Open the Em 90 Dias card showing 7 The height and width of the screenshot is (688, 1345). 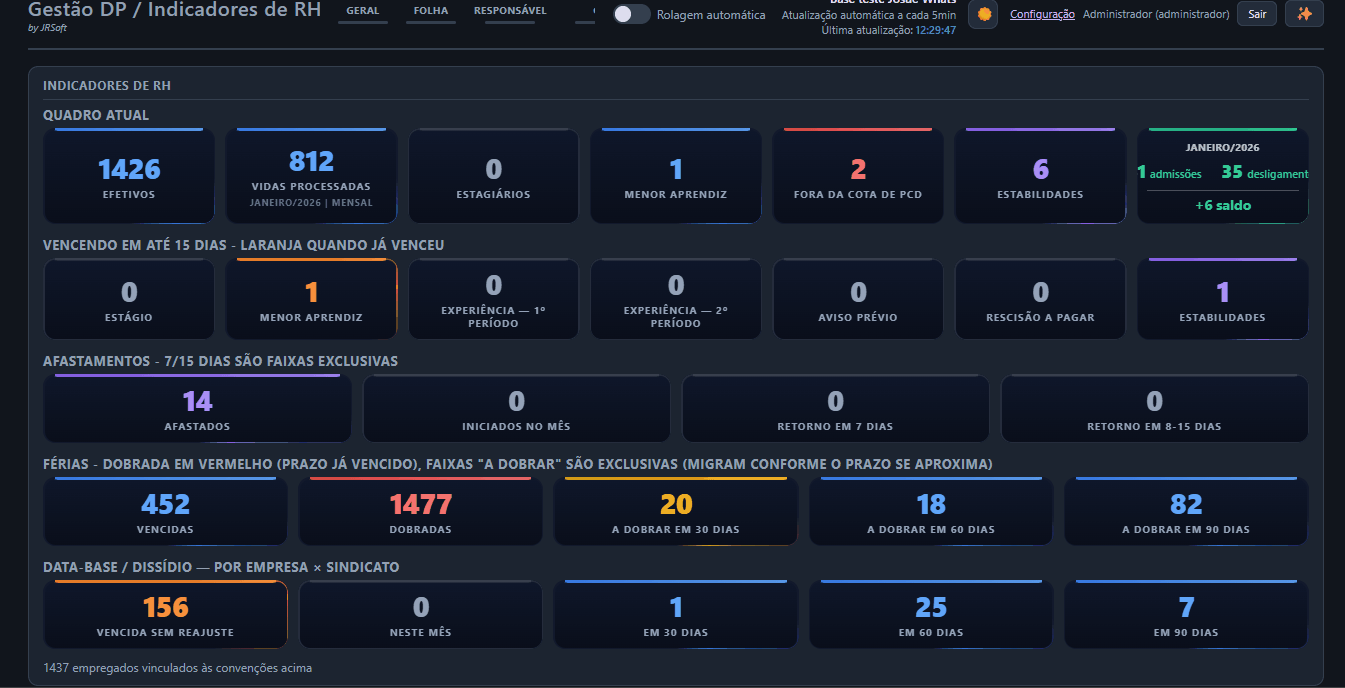(1186, 614)
